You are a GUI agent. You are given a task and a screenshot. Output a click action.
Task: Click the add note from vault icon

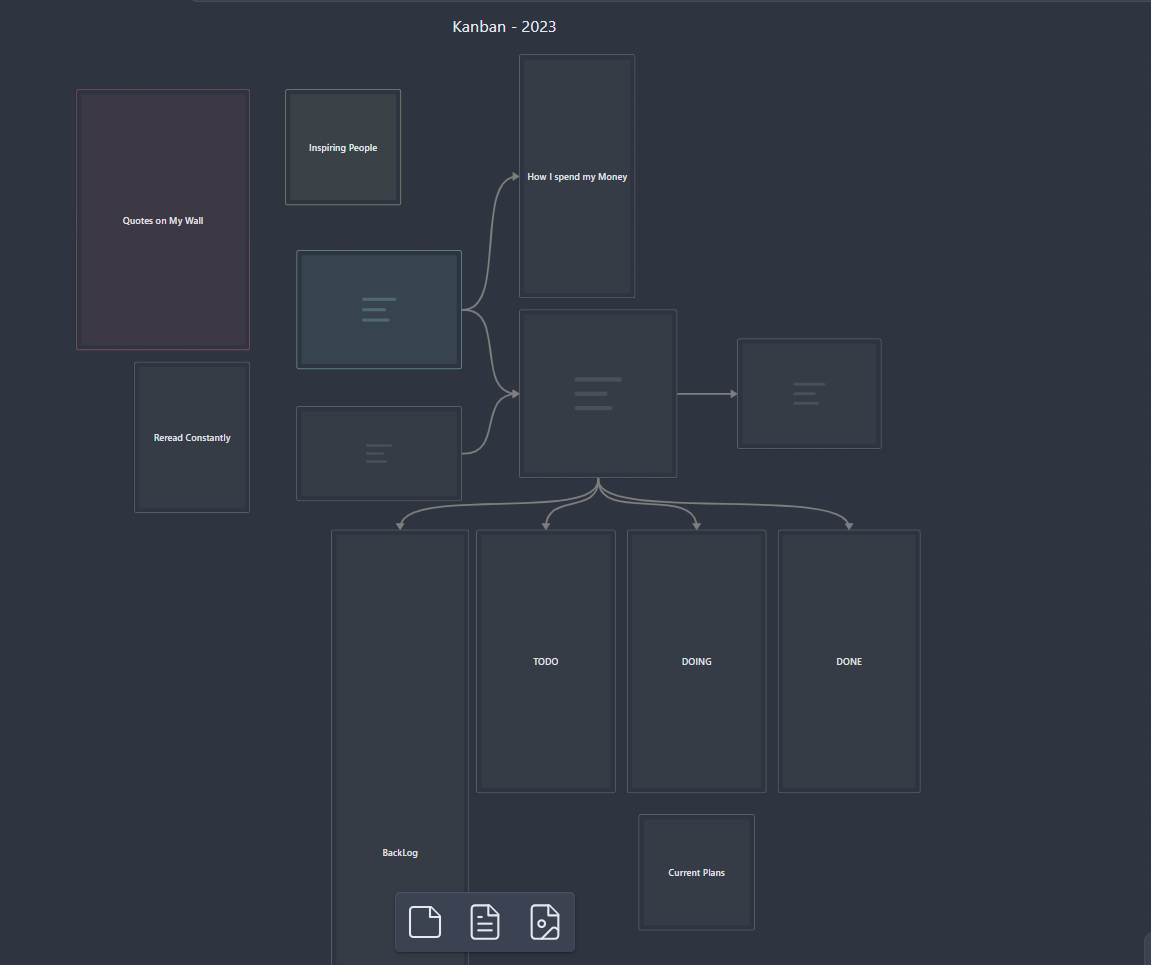point(485,921)
